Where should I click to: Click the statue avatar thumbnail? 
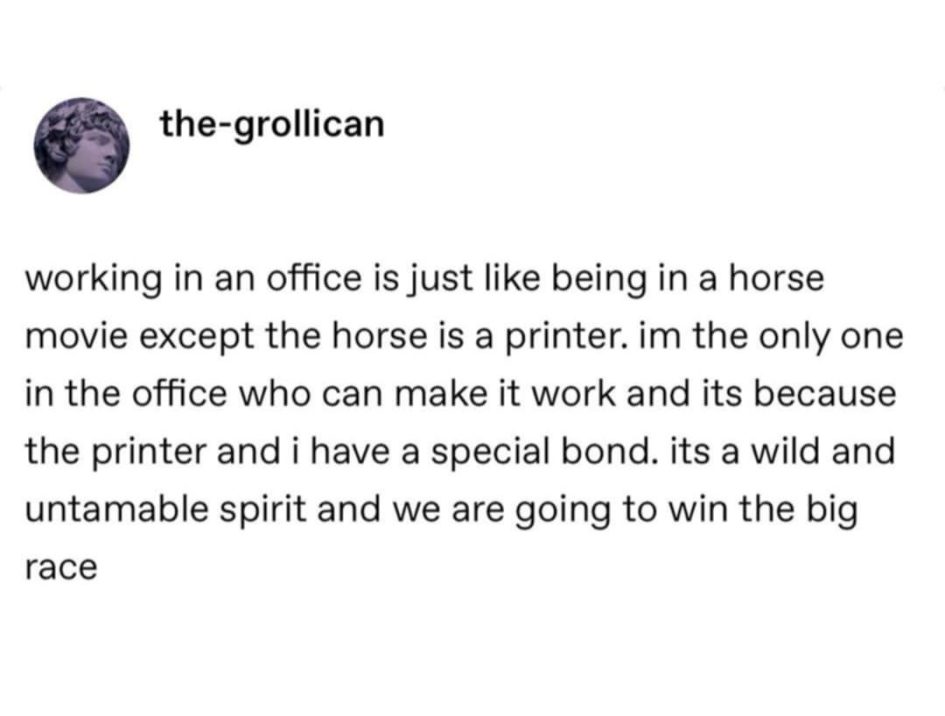(81, 145)
